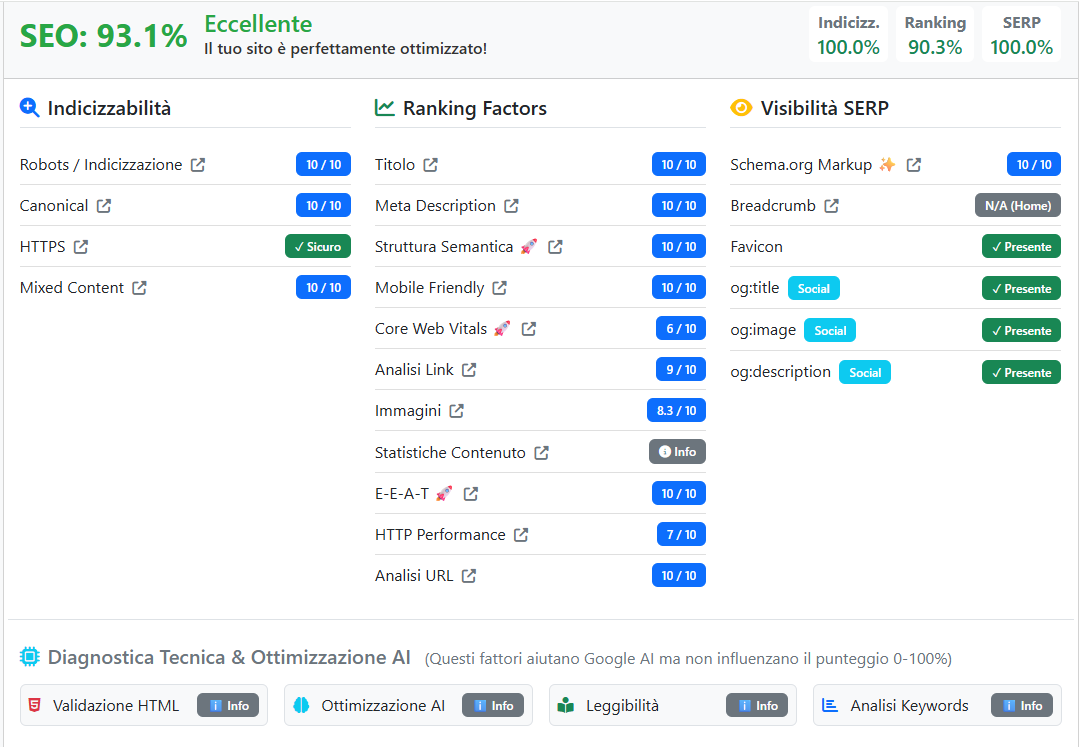
Task: Open external link icon next to Robots / Indicizzazione
Action: point(198,165)
